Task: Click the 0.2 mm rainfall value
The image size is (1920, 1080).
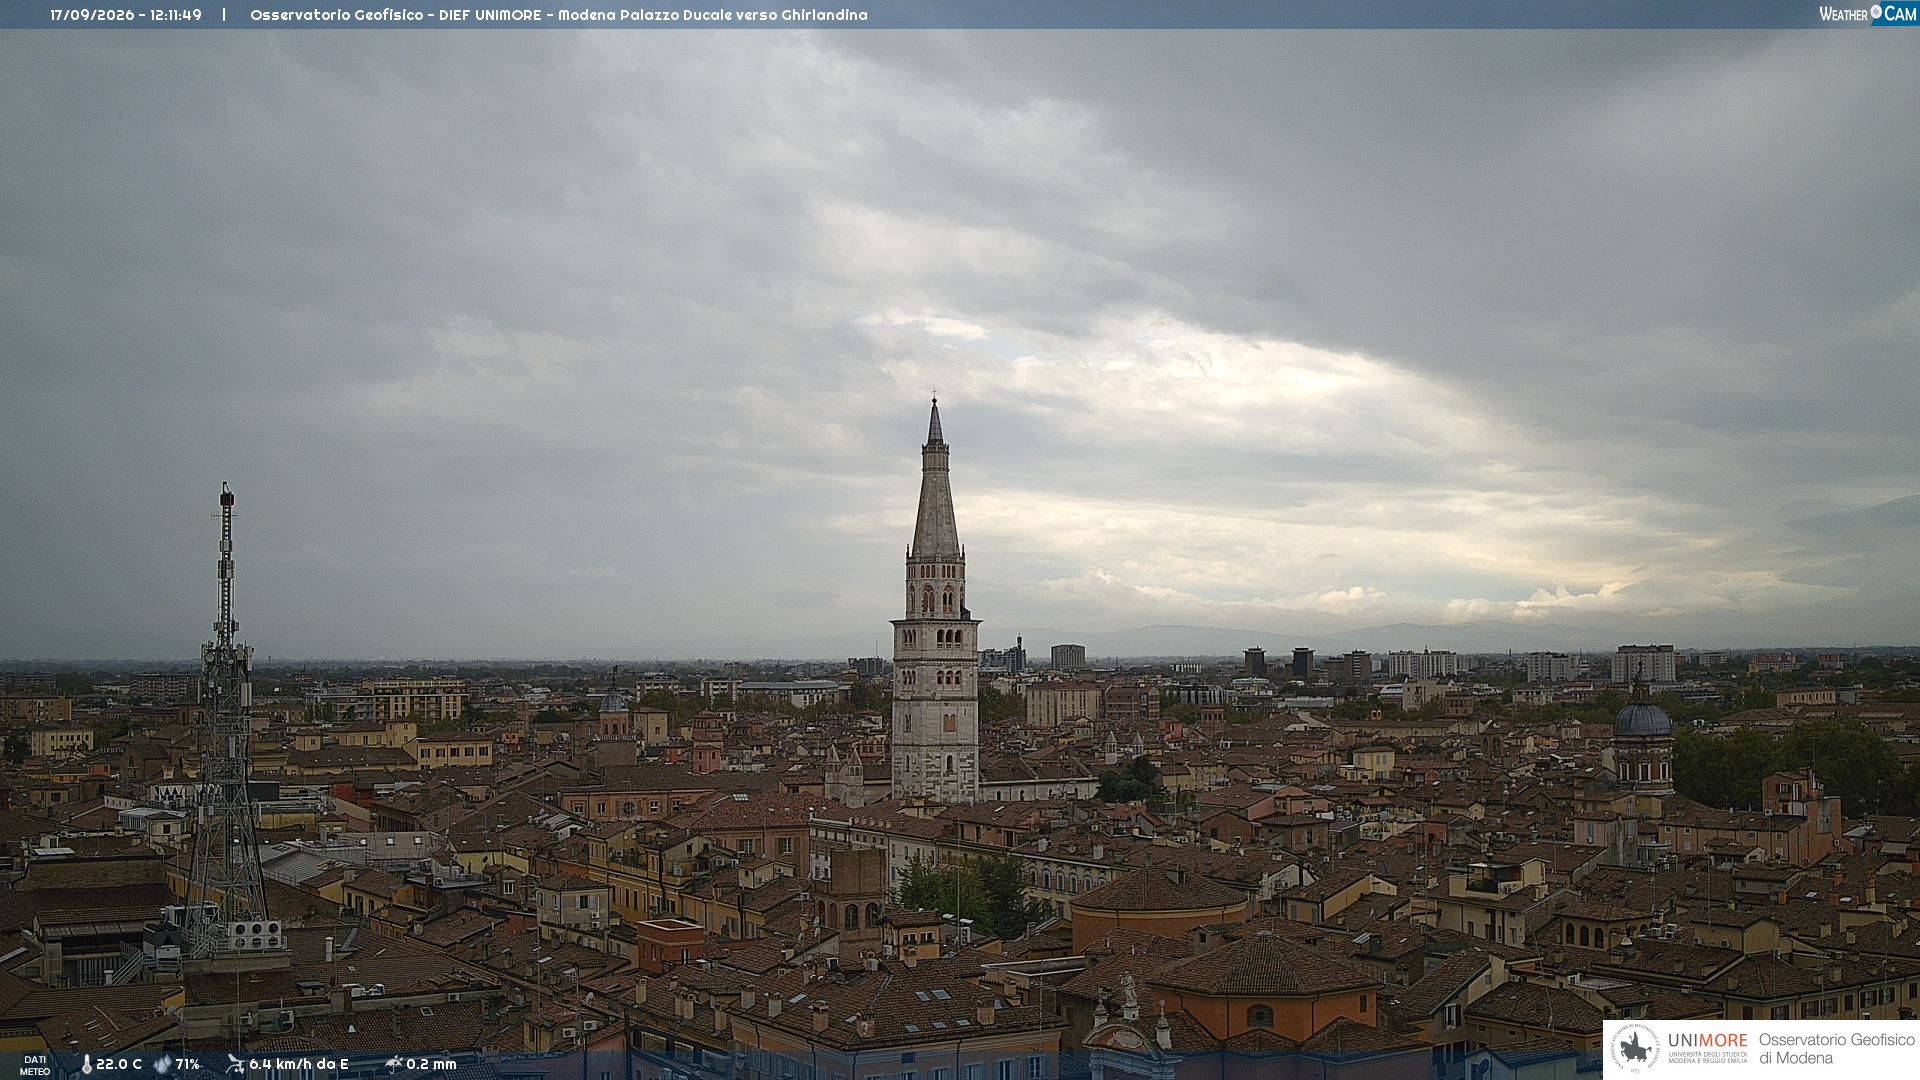Action: pos(431,1064)
